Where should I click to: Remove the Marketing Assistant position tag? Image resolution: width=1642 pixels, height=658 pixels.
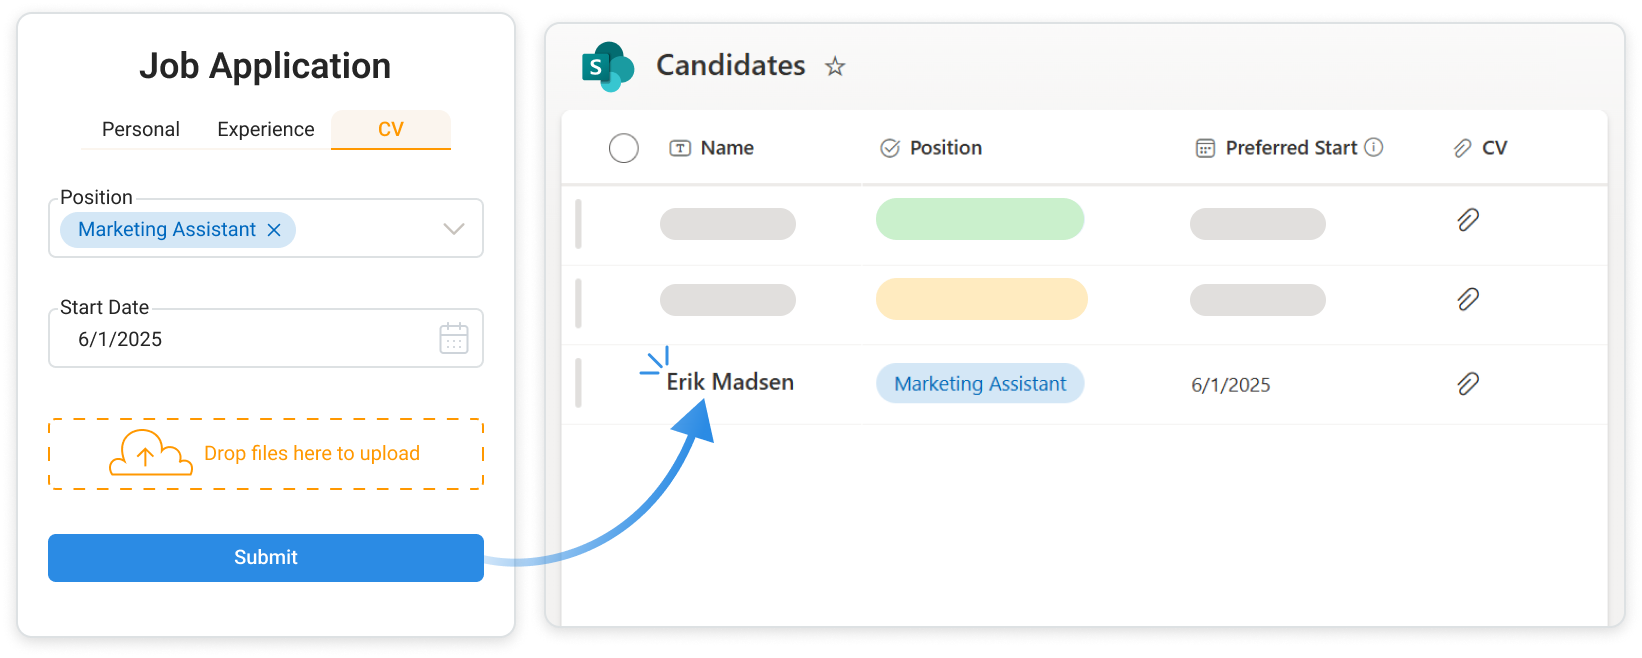274,230
